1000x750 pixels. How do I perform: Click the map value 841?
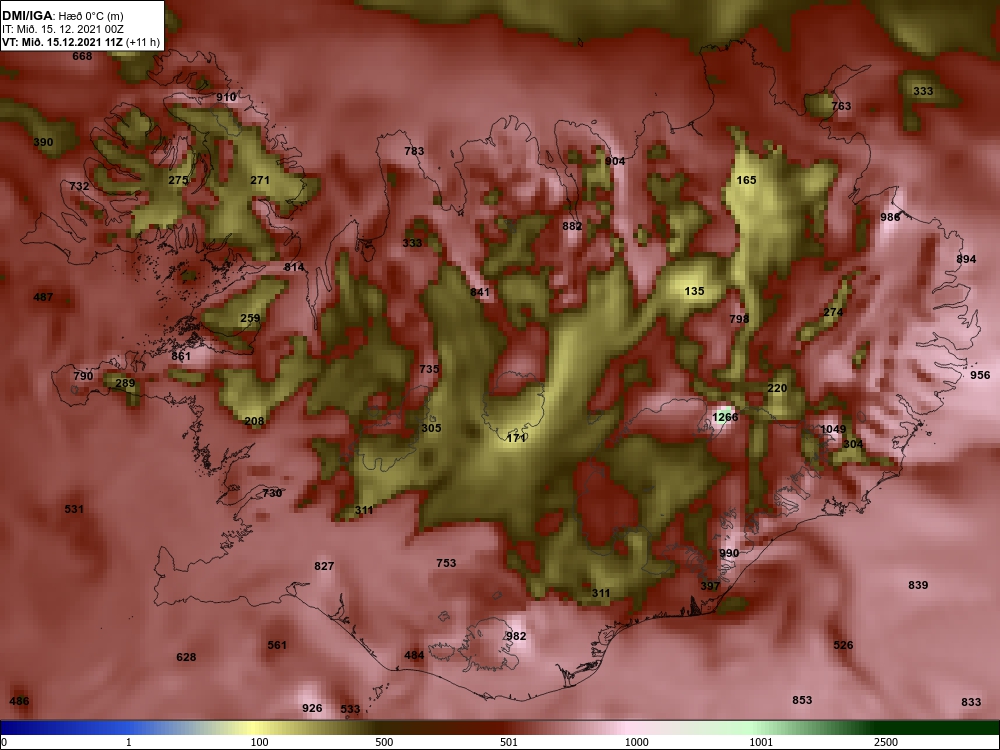click(480, 292)
